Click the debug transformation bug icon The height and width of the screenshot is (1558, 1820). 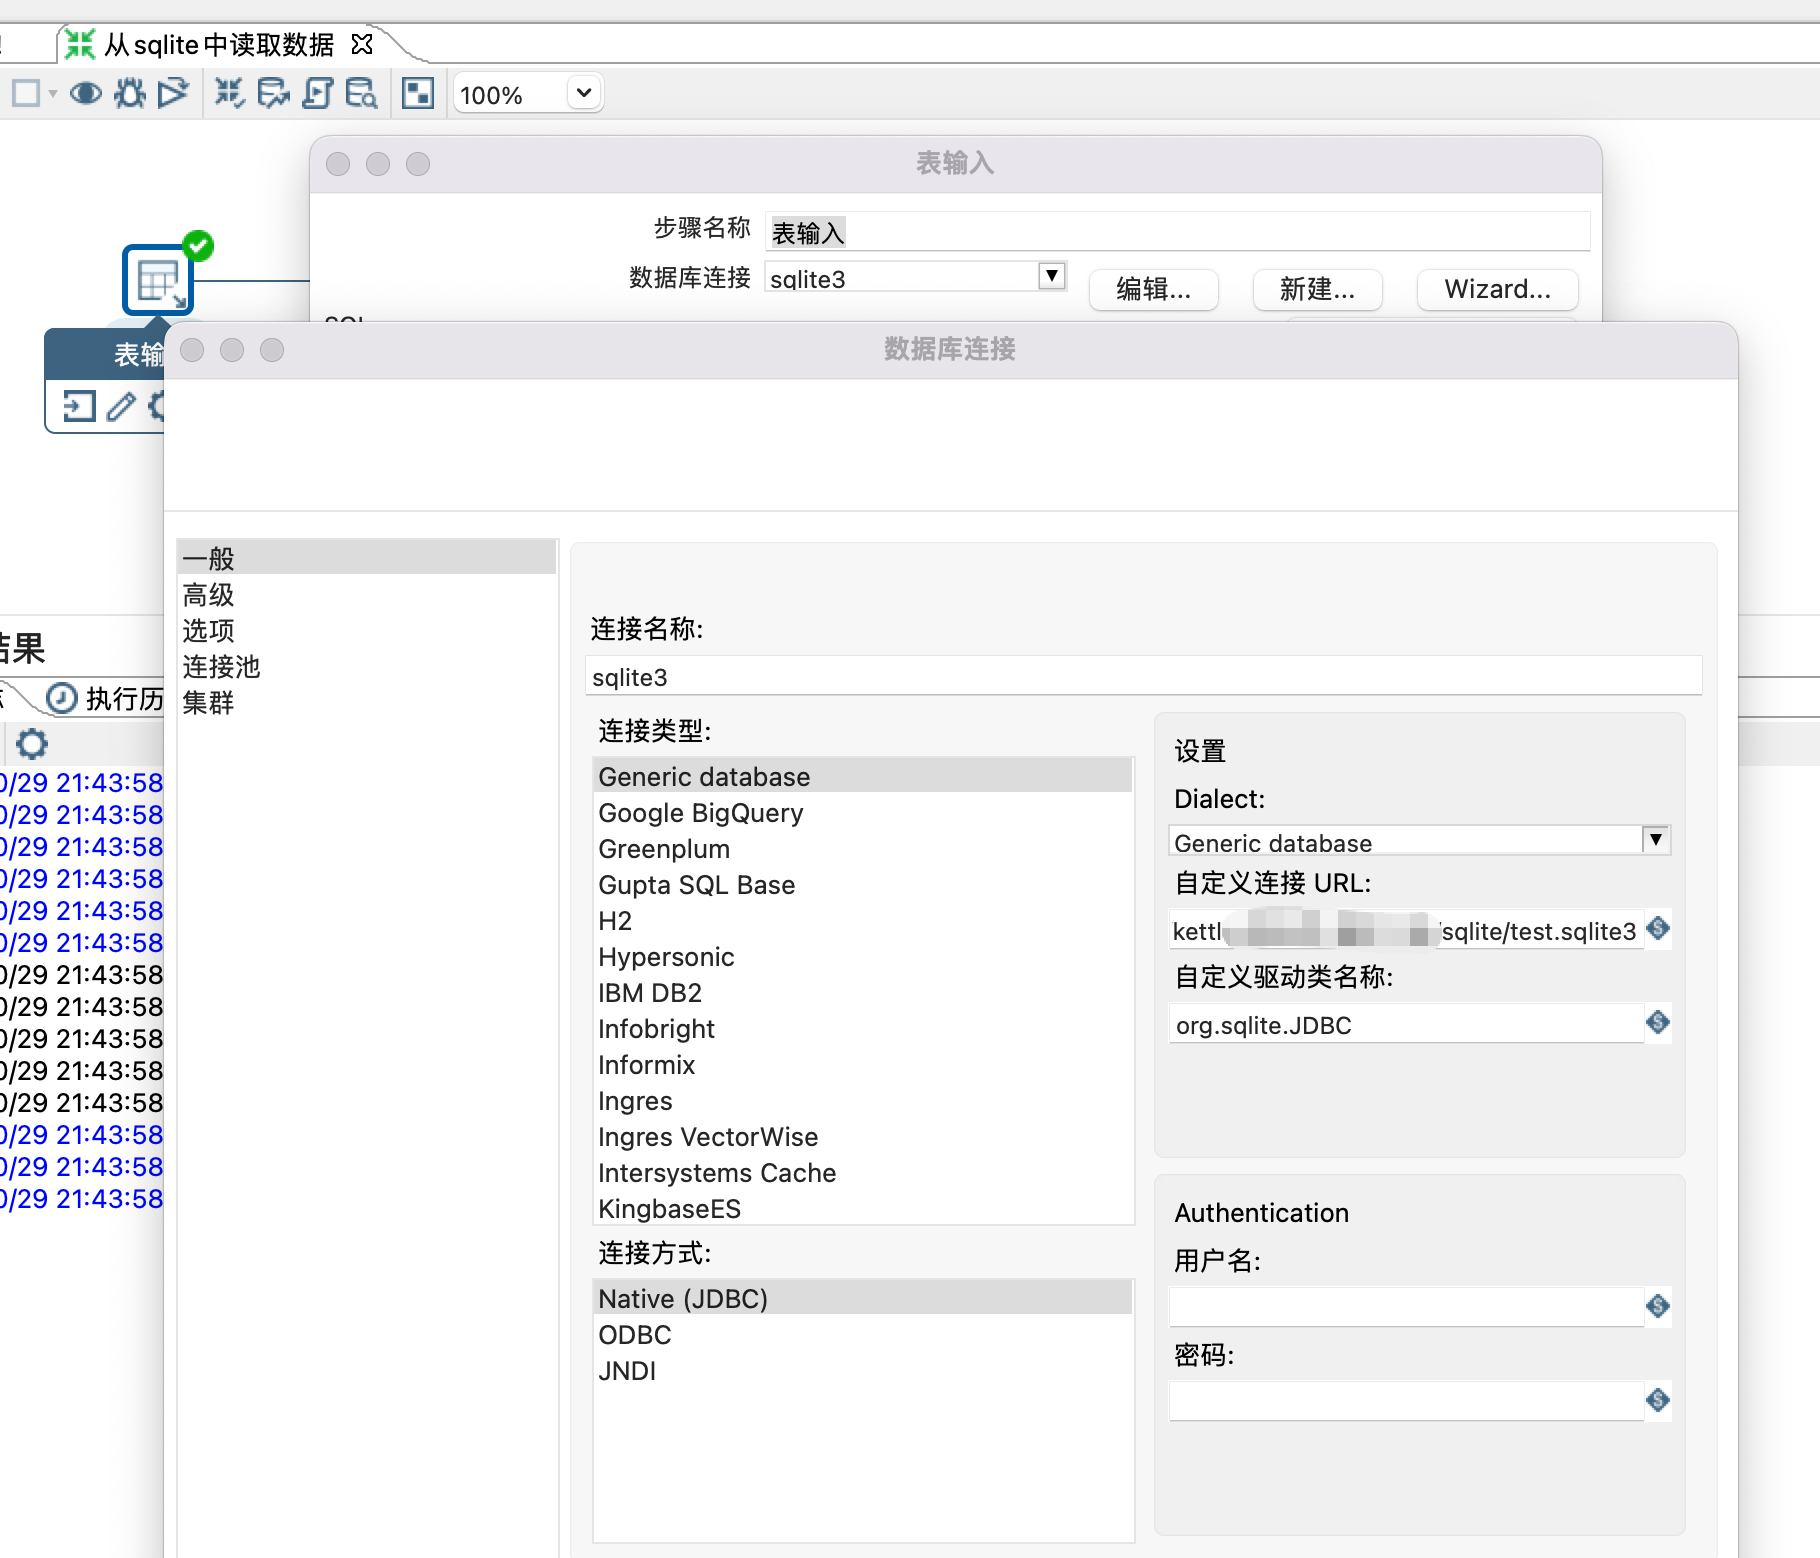coord(129,94)
